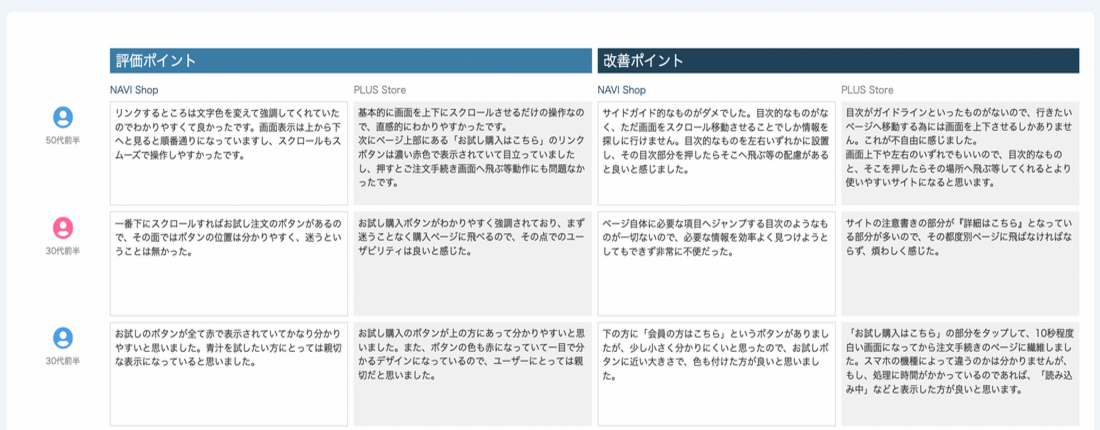Screen dimensions: 1100x430
Task: Click the pink user avatar icon
Action: click(x=62, y=228)
